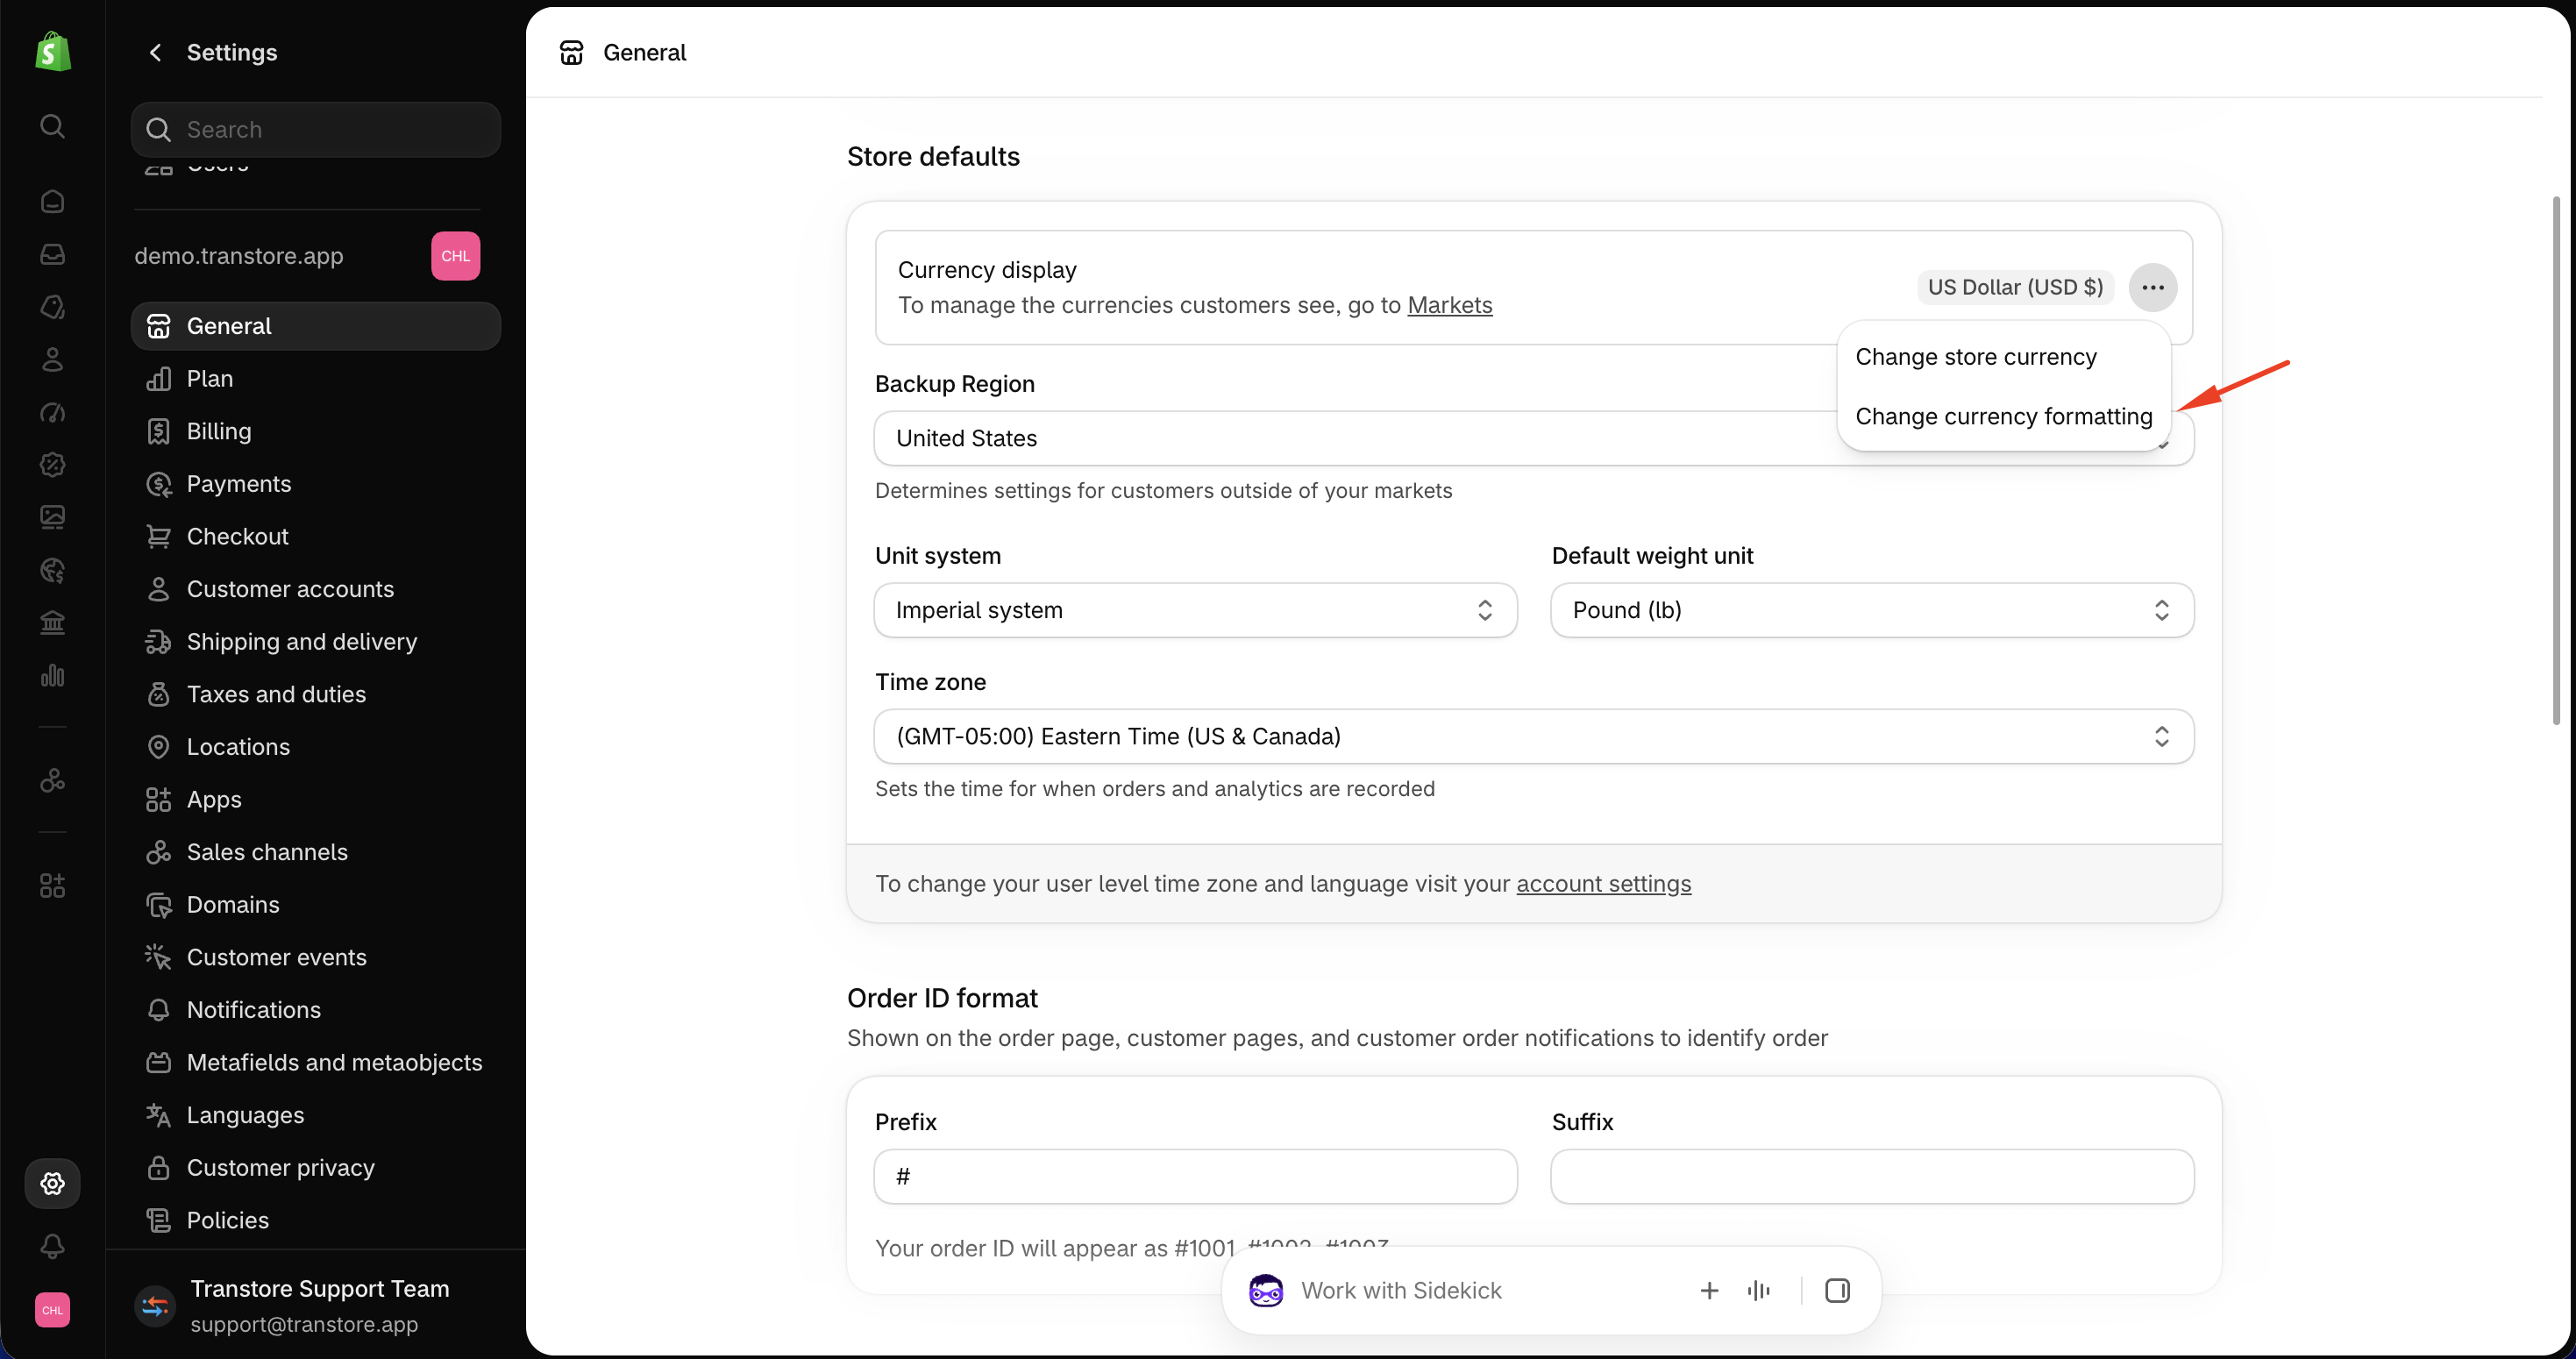
Task: Click the voice waveform icon in Sidekick bar
Action: tap(1759, 1290)
